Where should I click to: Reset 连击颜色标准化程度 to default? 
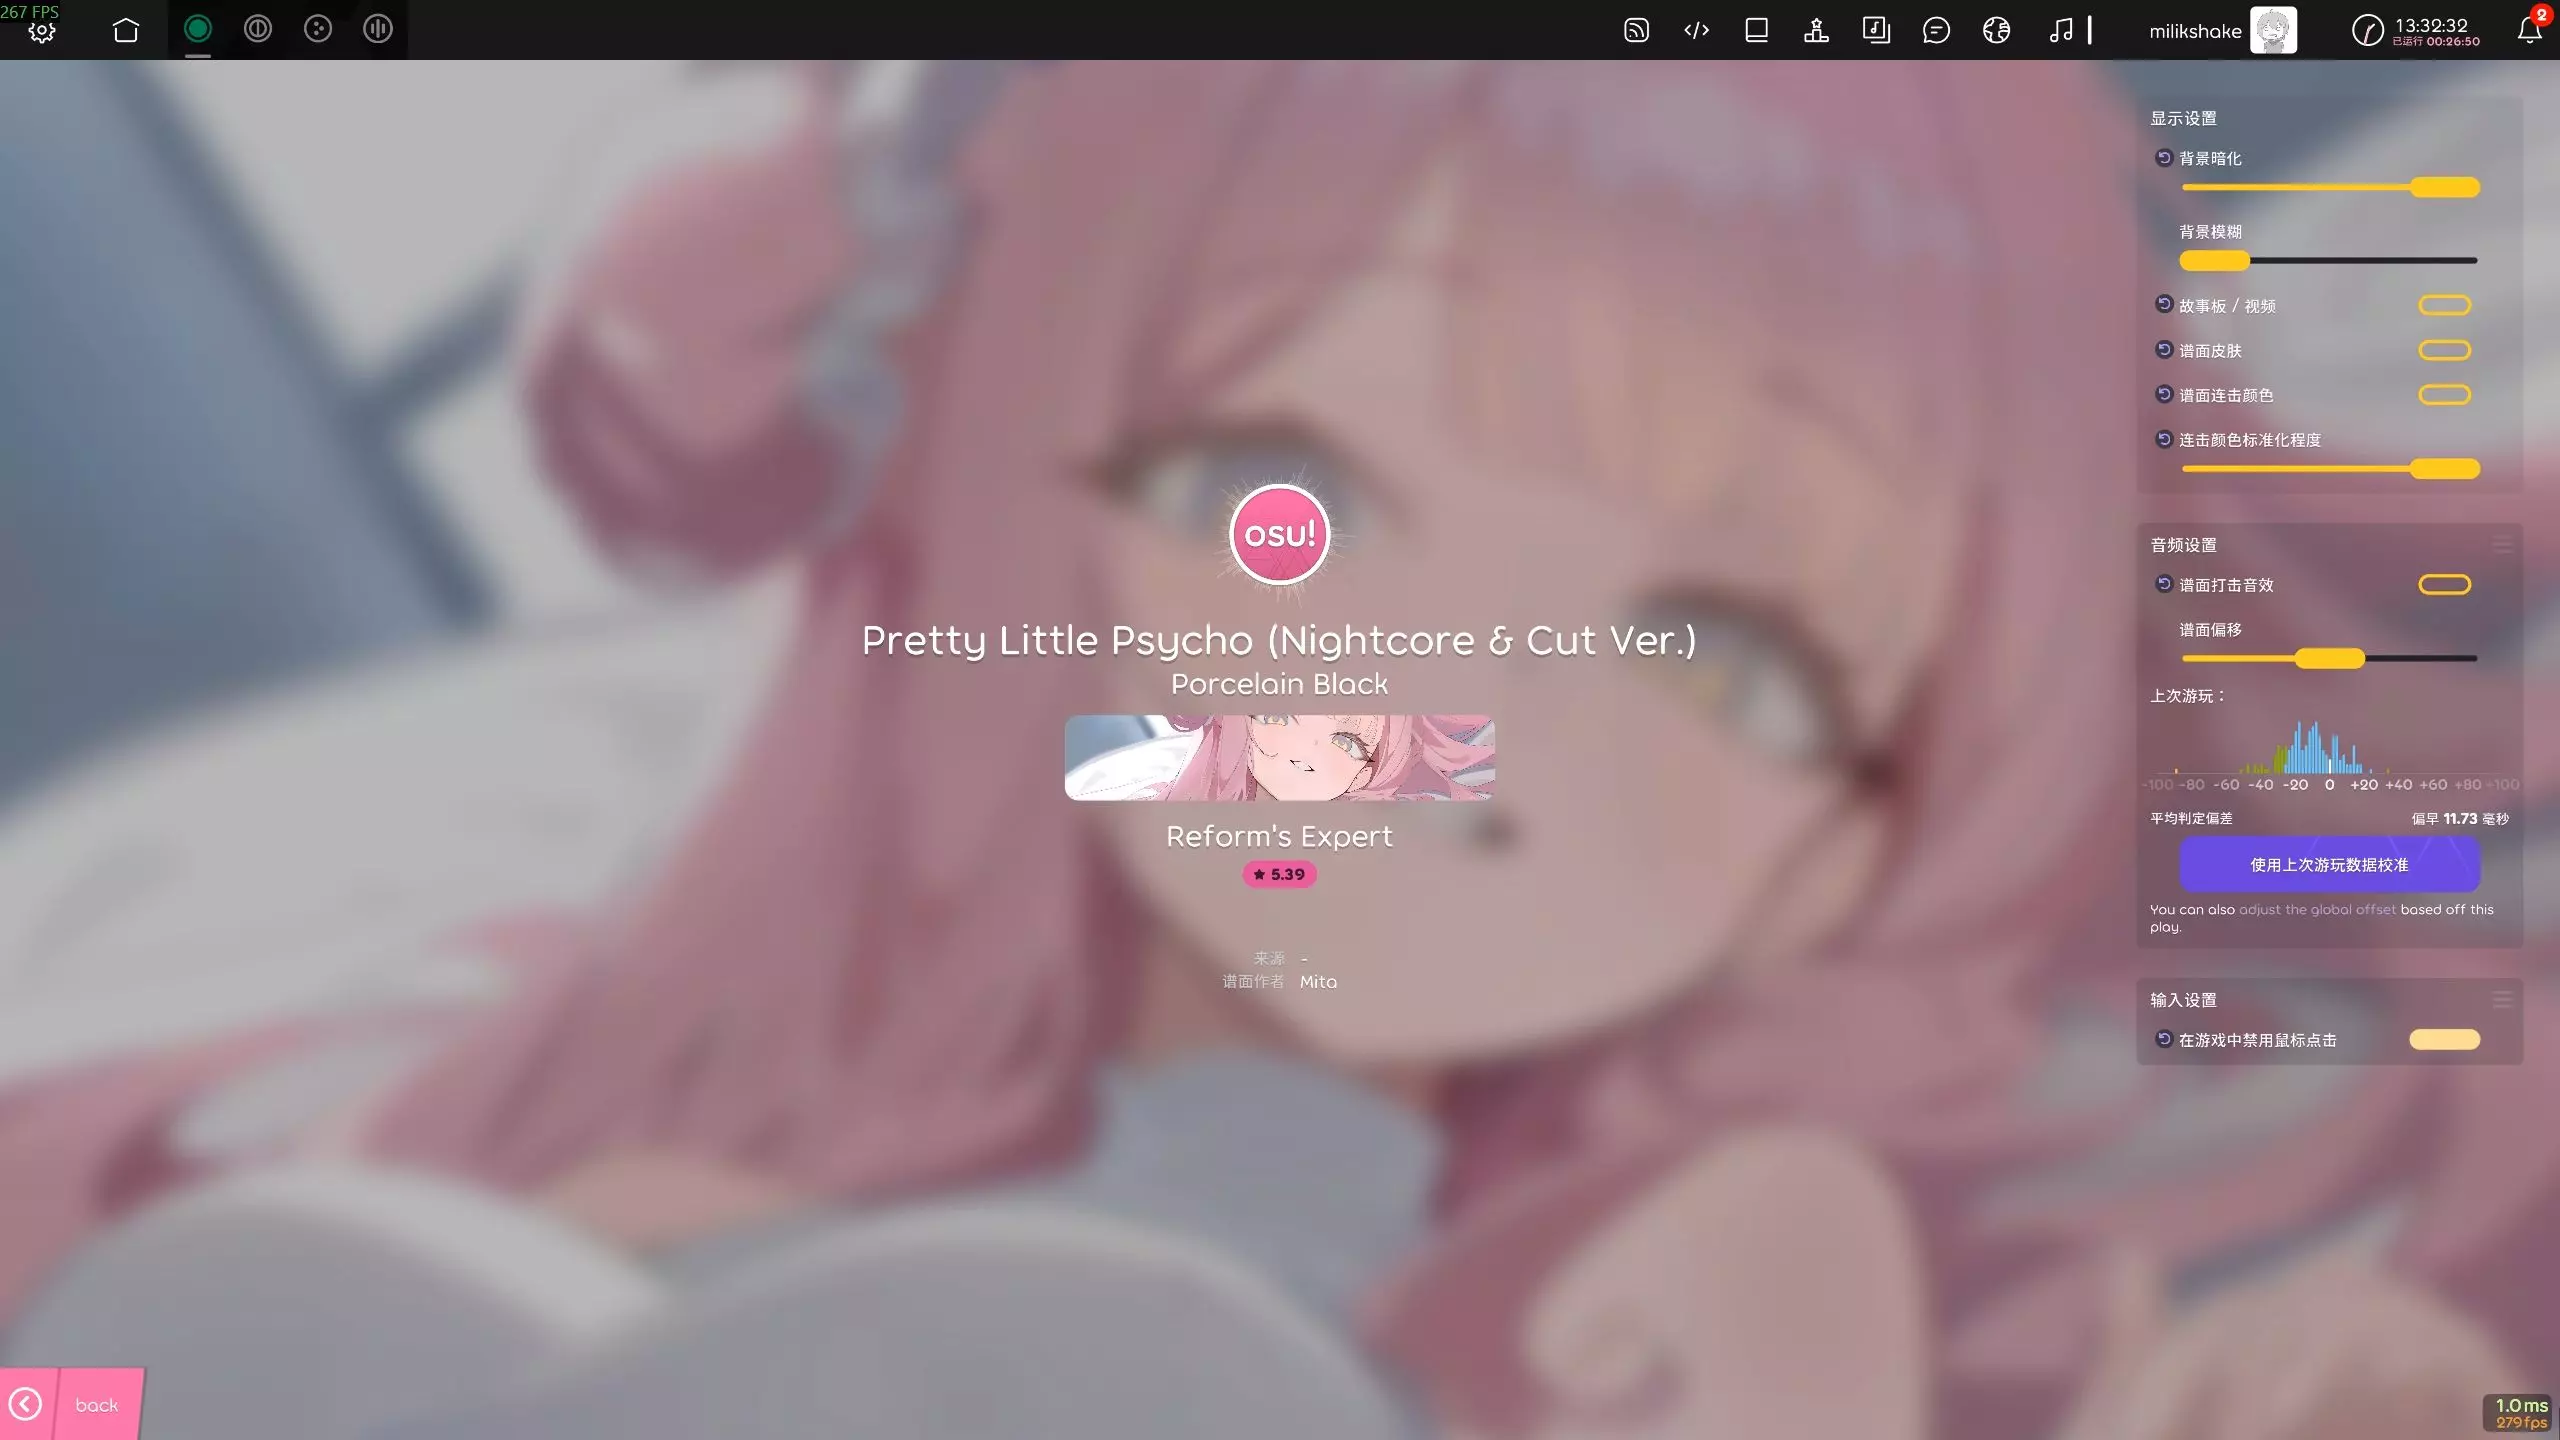(2164, 439)
